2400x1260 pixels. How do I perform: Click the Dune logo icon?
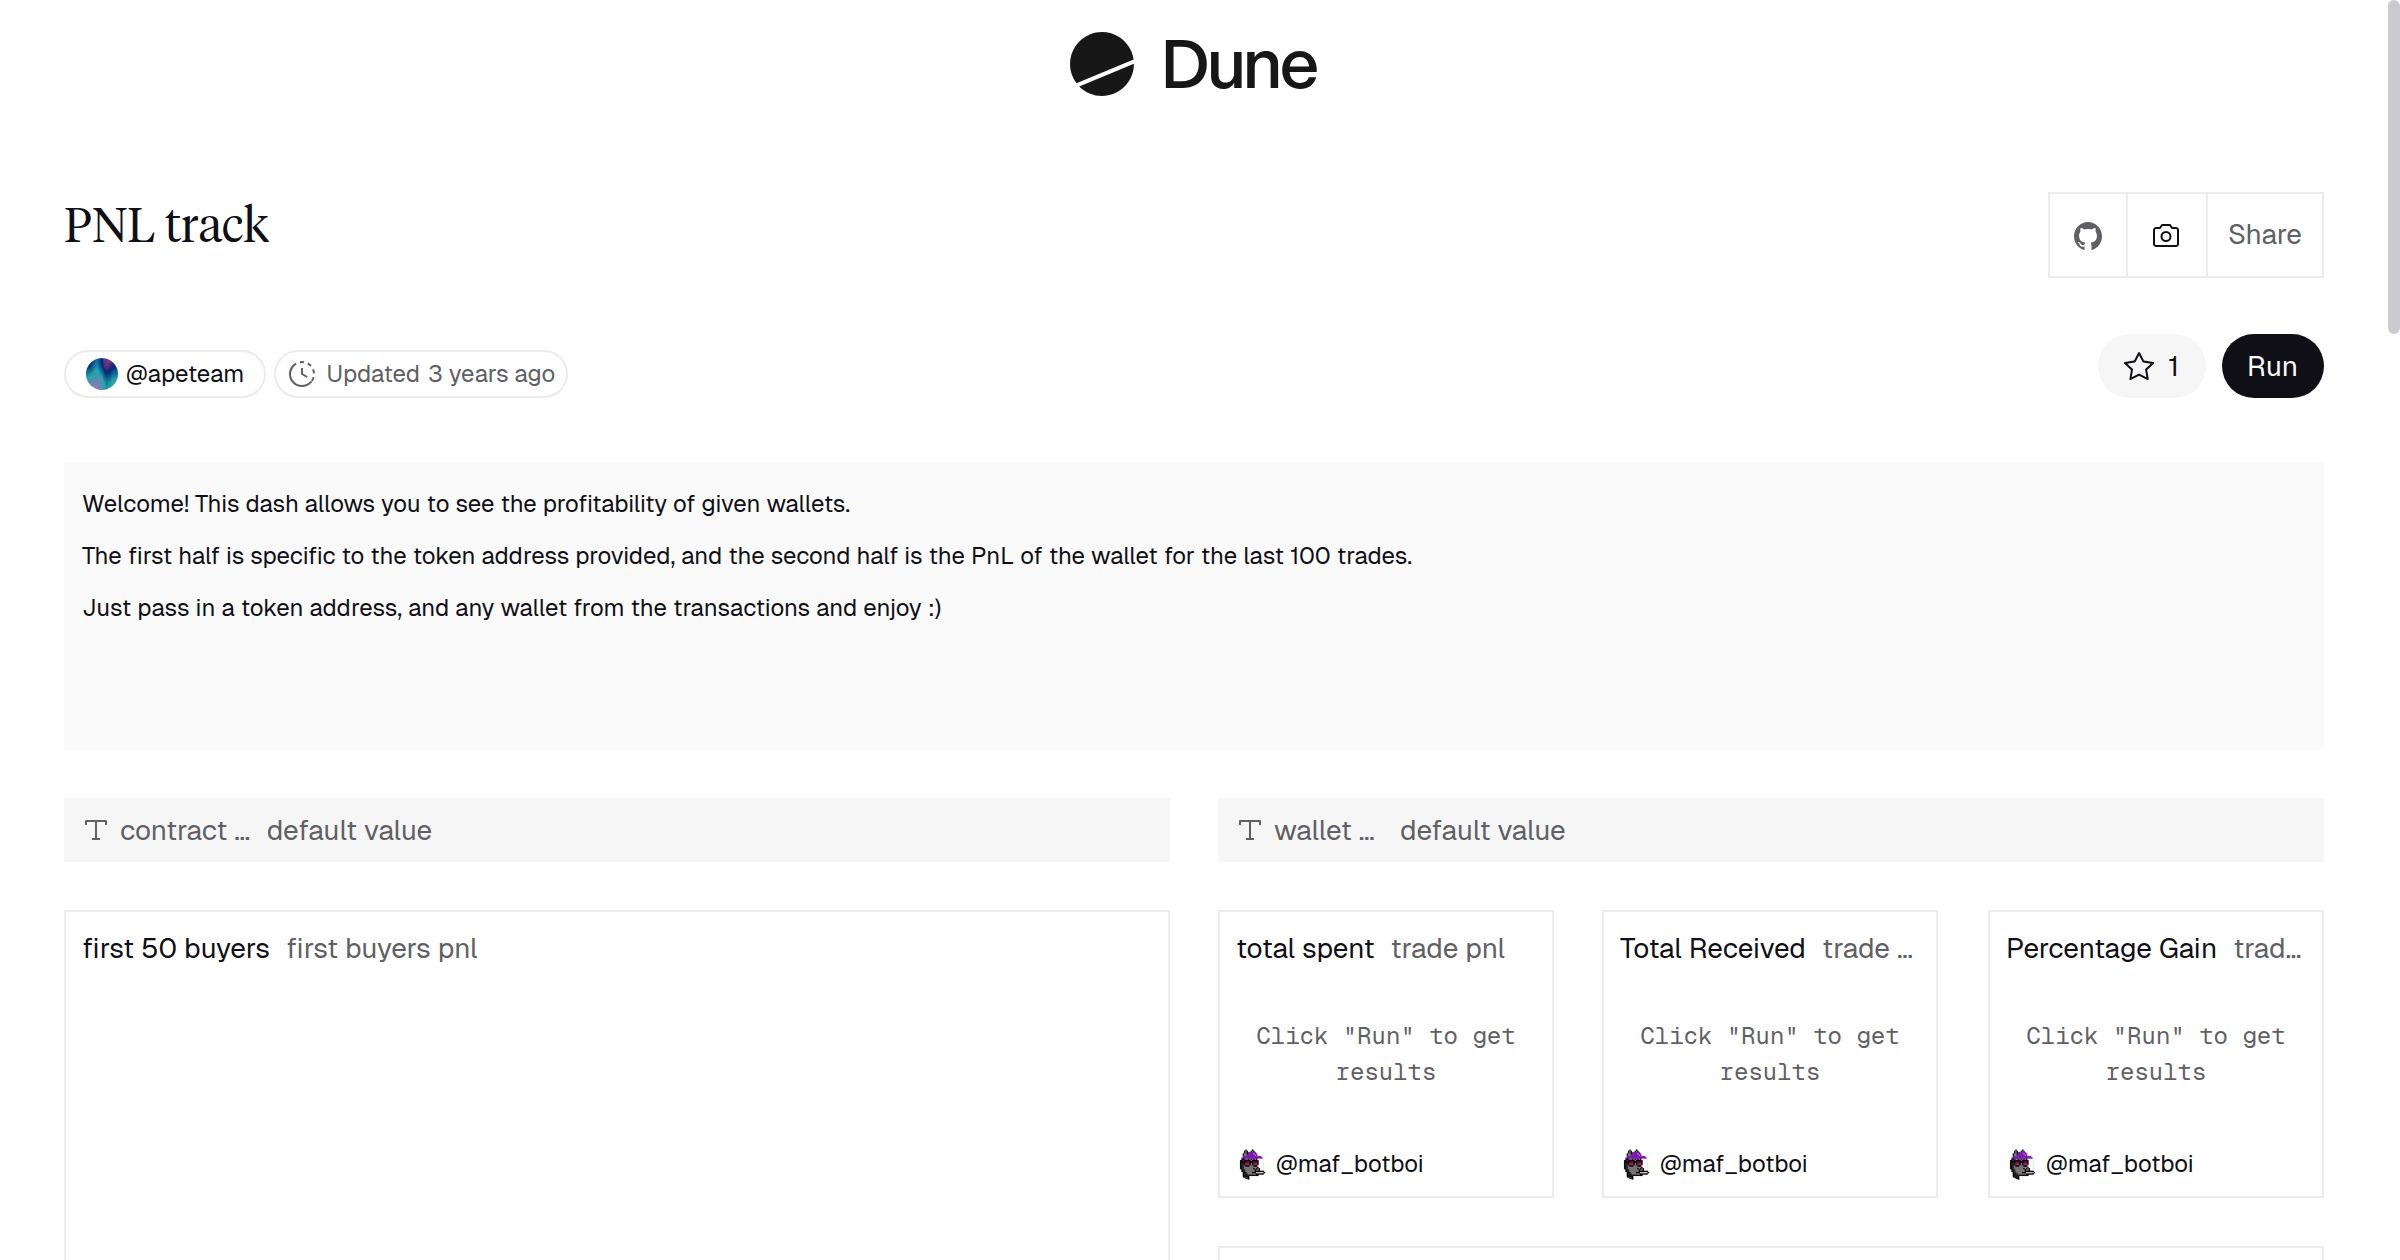point(1101,65)
